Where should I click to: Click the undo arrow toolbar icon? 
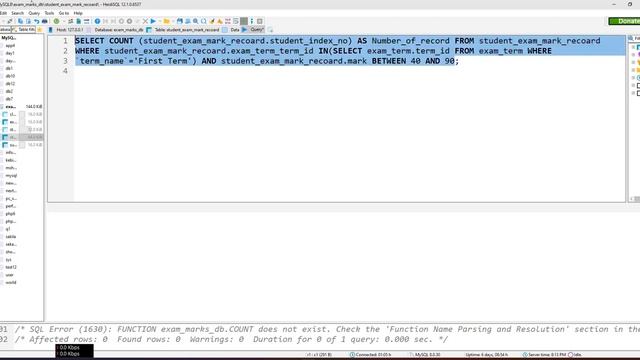coord(36,21)
